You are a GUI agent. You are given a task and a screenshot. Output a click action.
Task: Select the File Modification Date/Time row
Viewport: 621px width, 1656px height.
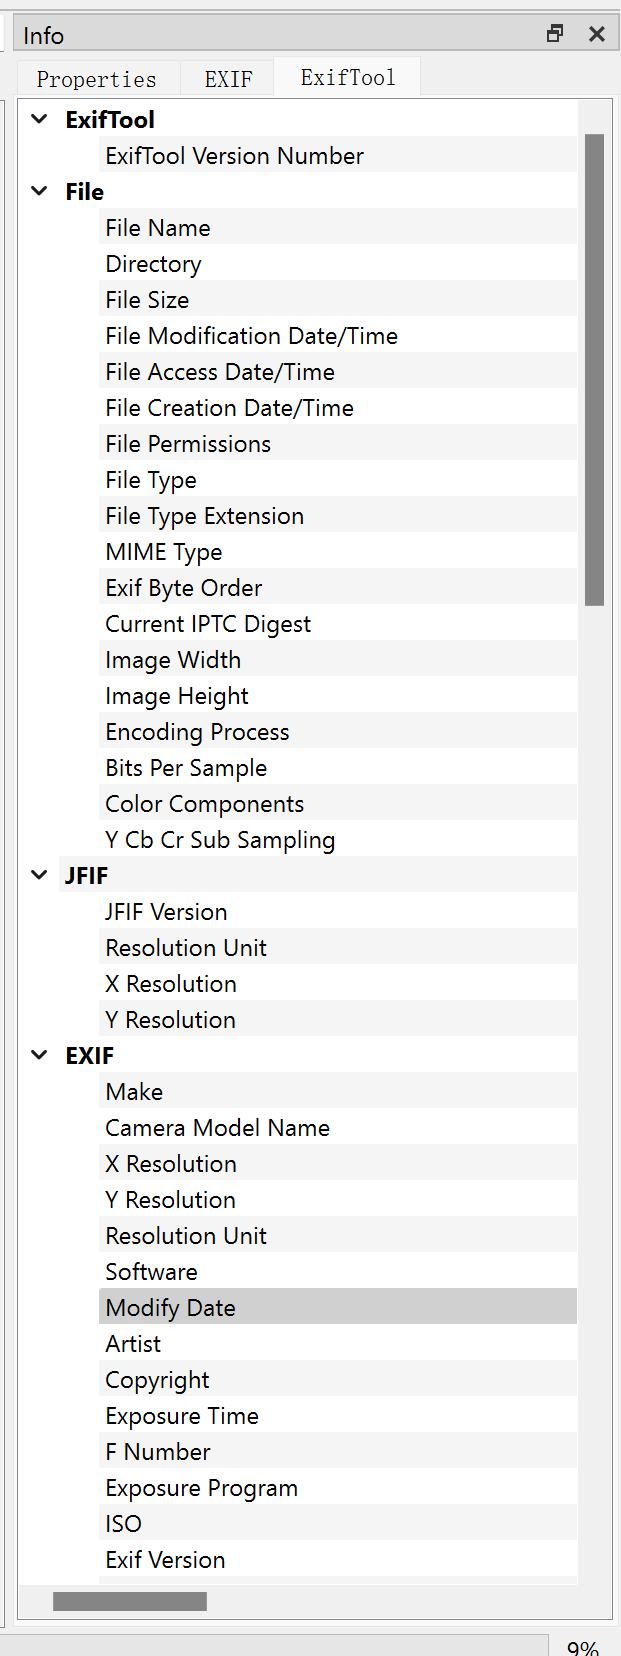pos(251,336)
